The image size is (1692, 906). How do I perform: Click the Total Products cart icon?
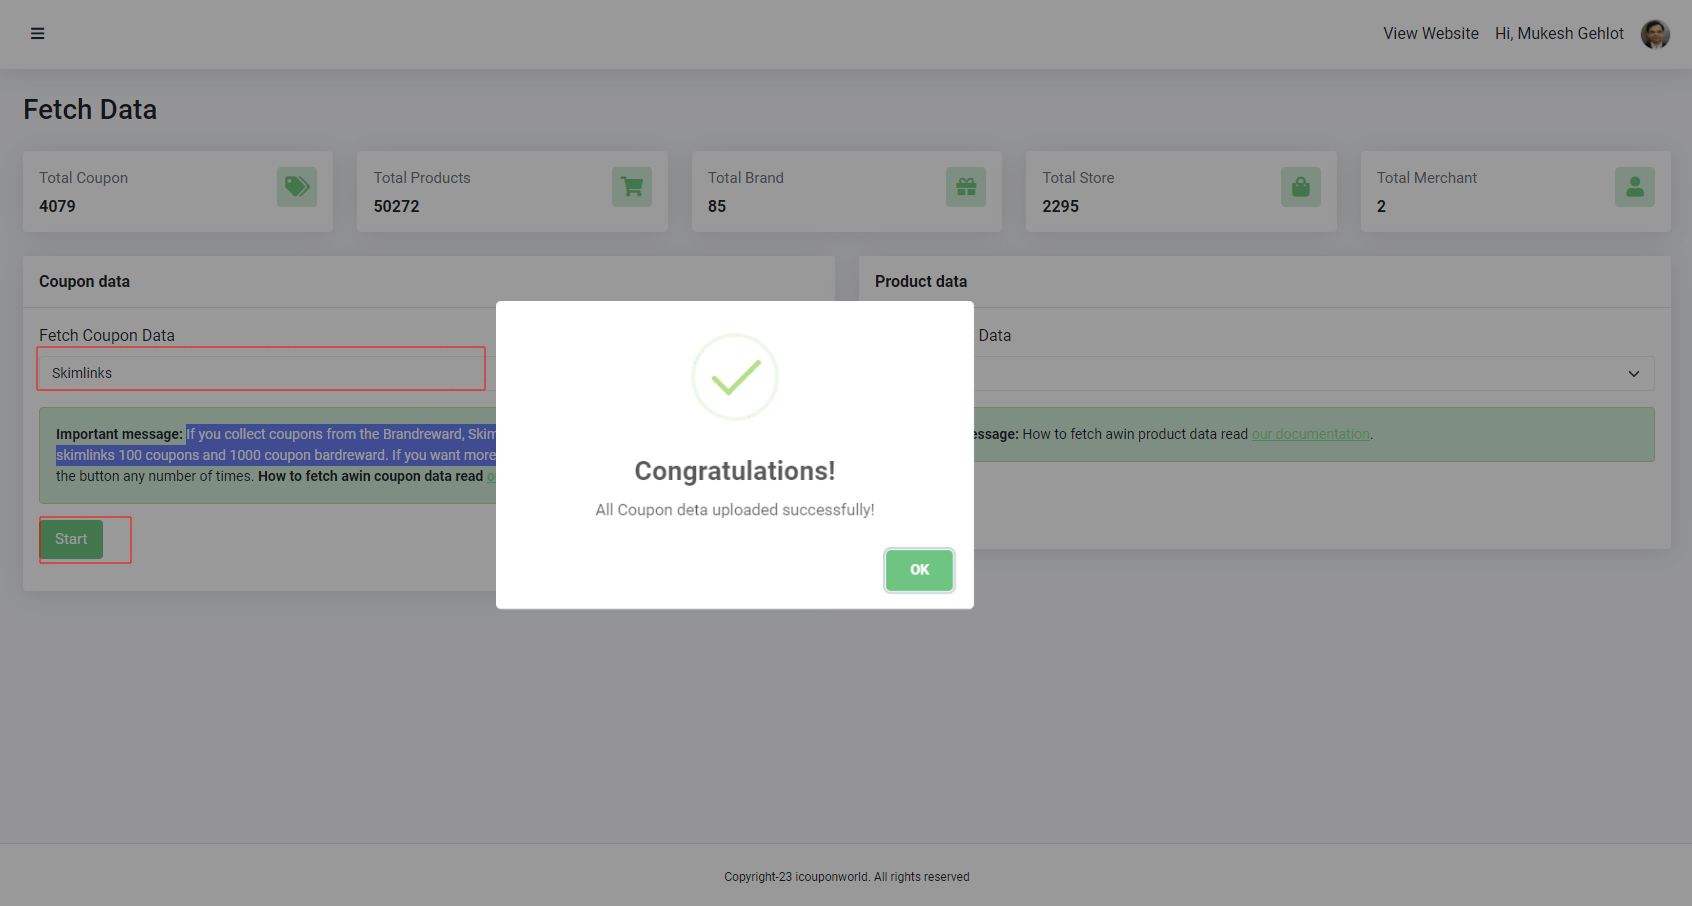pyautogui.click(x=632, y=187)
